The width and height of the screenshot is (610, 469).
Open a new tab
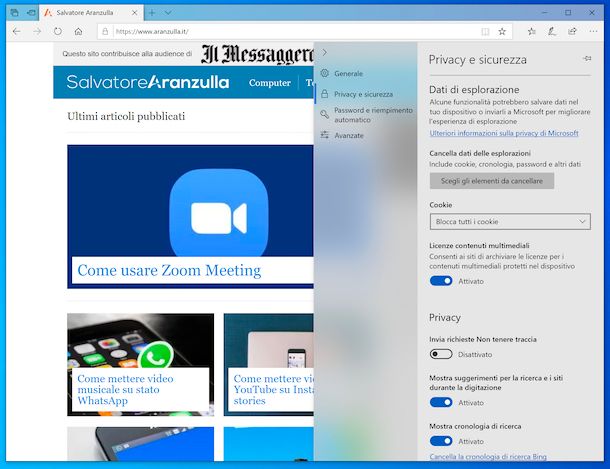pos(152,13)
